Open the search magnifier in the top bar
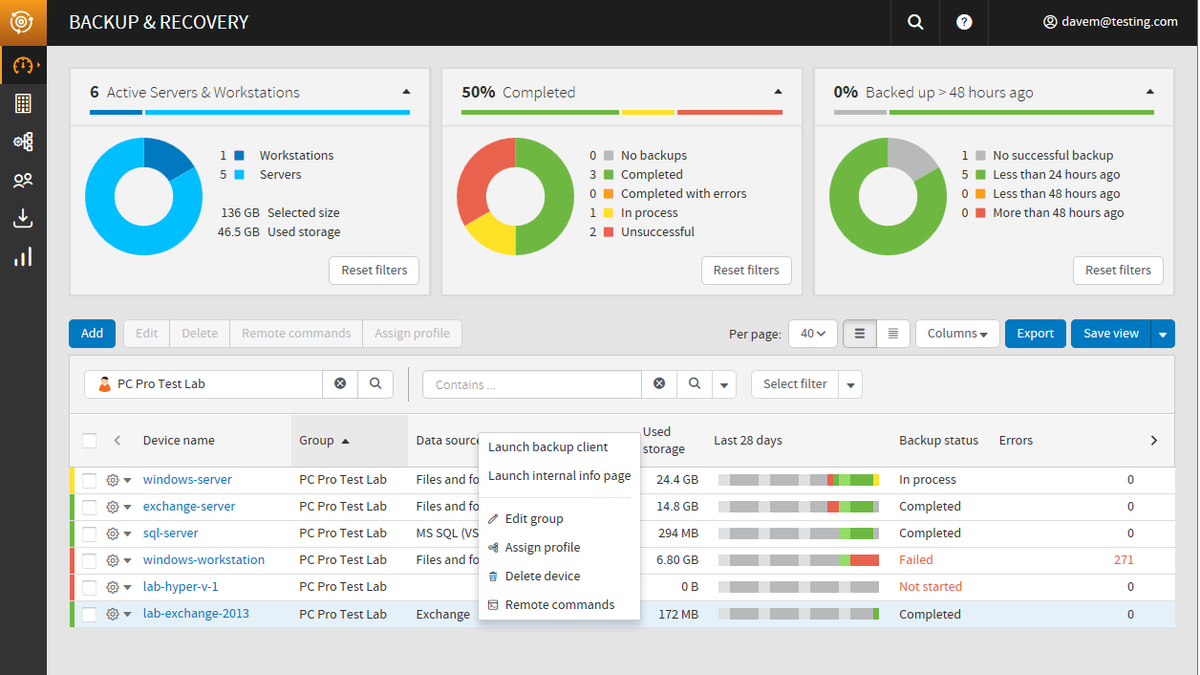 click(x=914, y=22)
